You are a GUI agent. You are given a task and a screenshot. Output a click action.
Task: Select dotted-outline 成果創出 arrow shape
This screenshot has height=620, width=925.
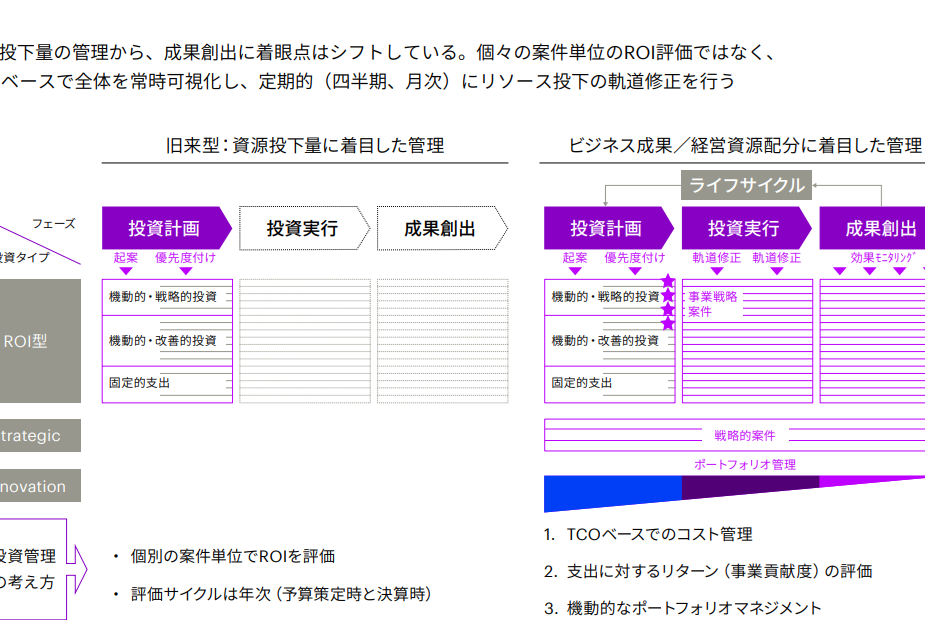click(x=442, y=228)
